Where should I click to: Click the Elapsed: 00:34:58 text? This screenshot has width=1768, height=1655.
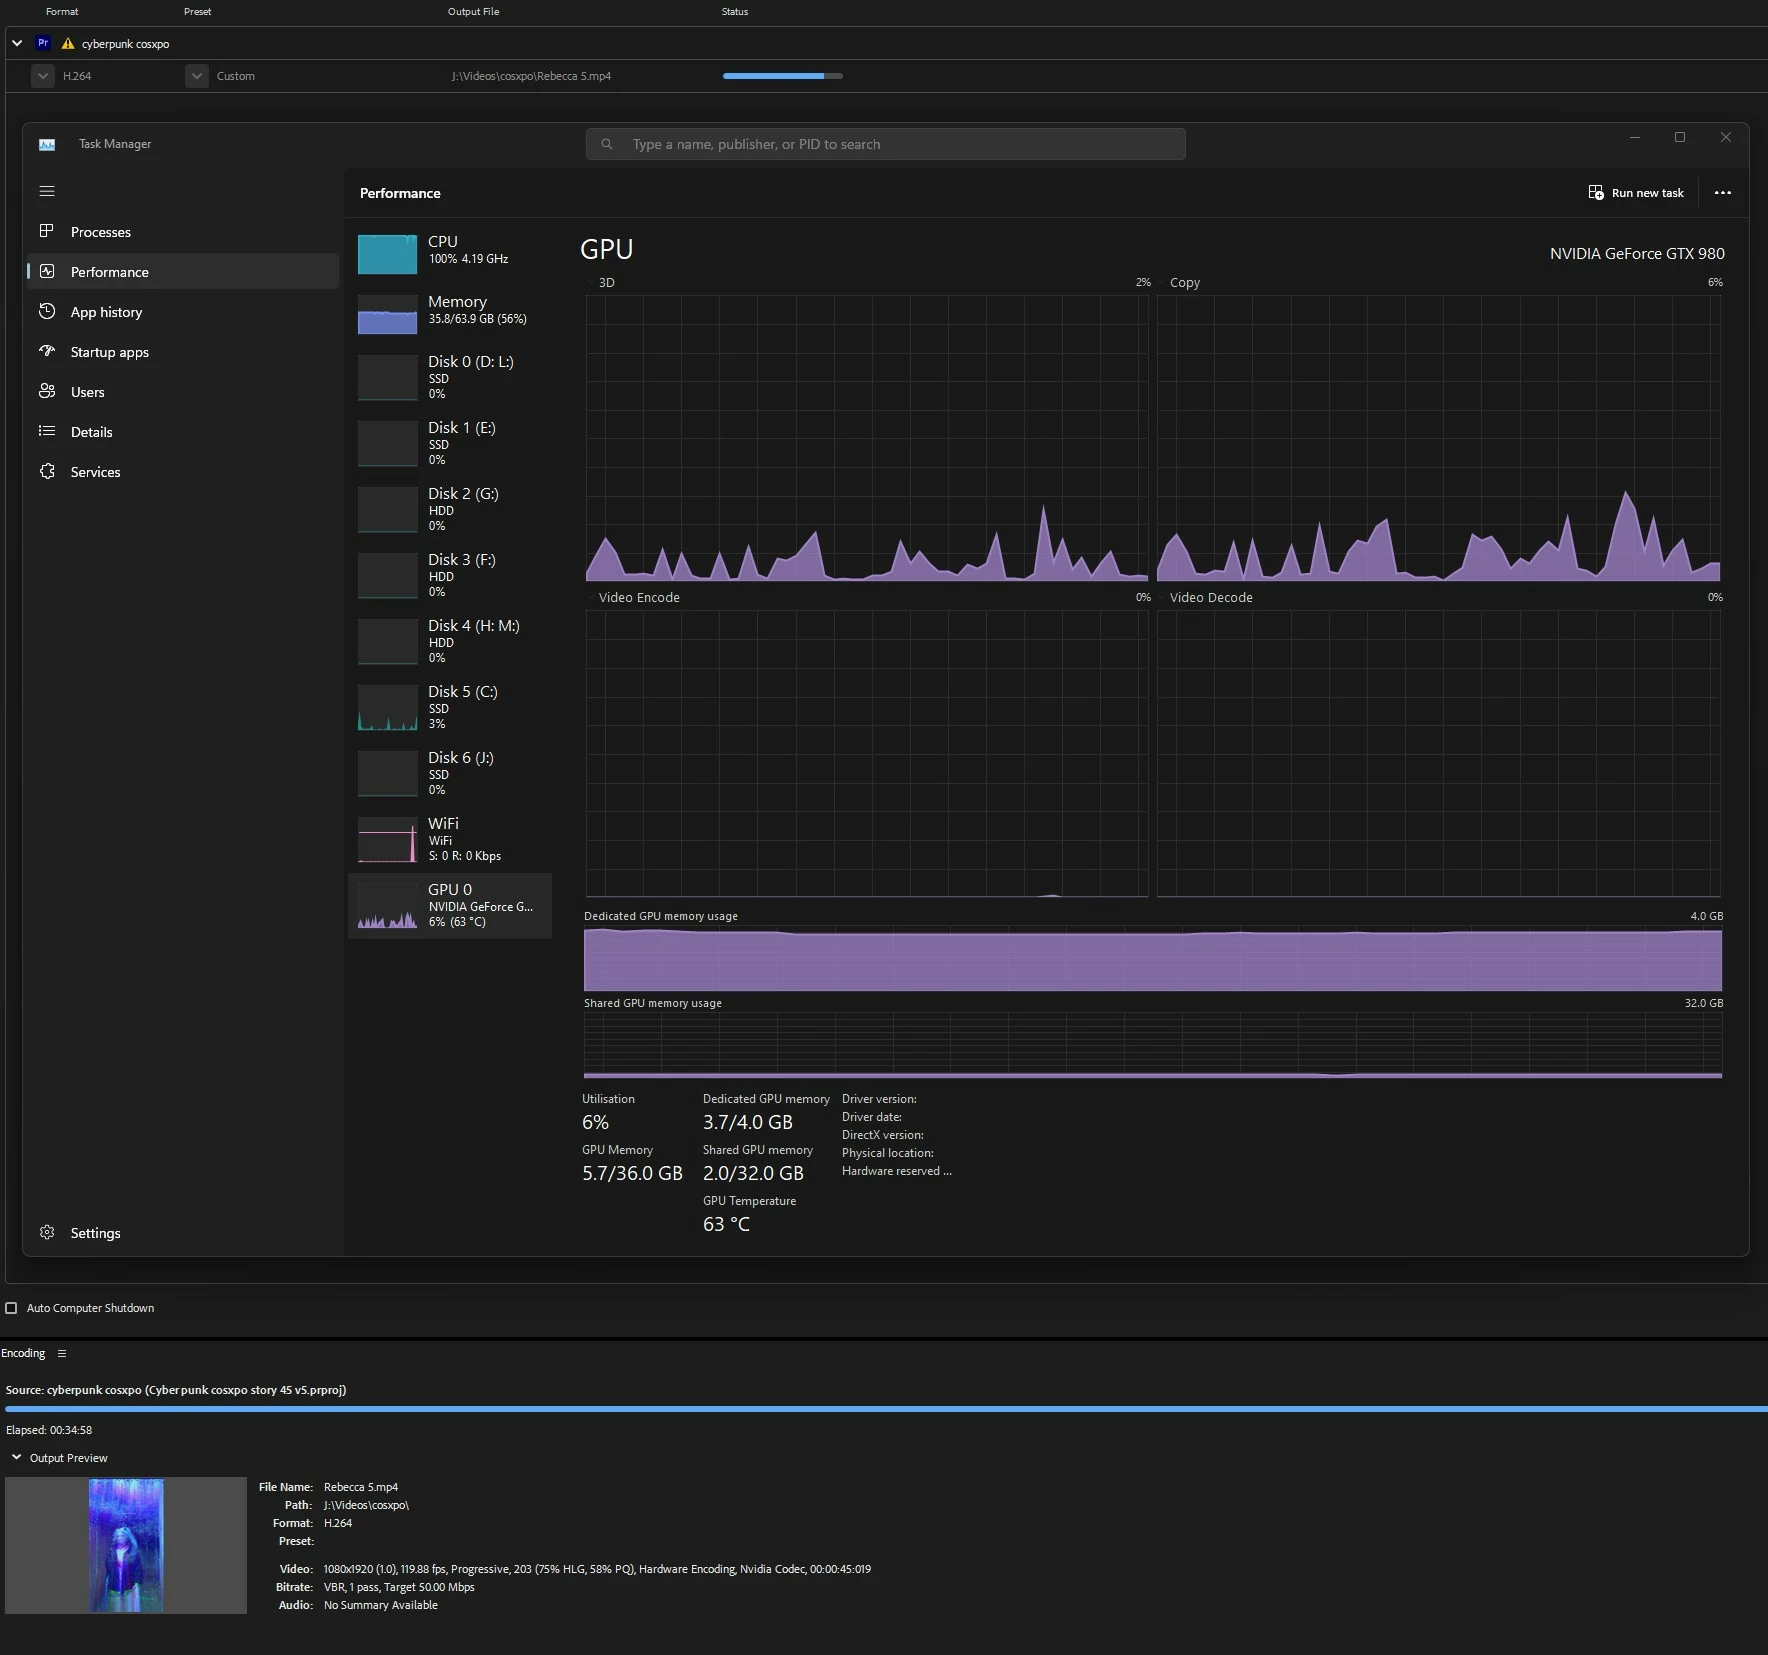[49, 1430]
